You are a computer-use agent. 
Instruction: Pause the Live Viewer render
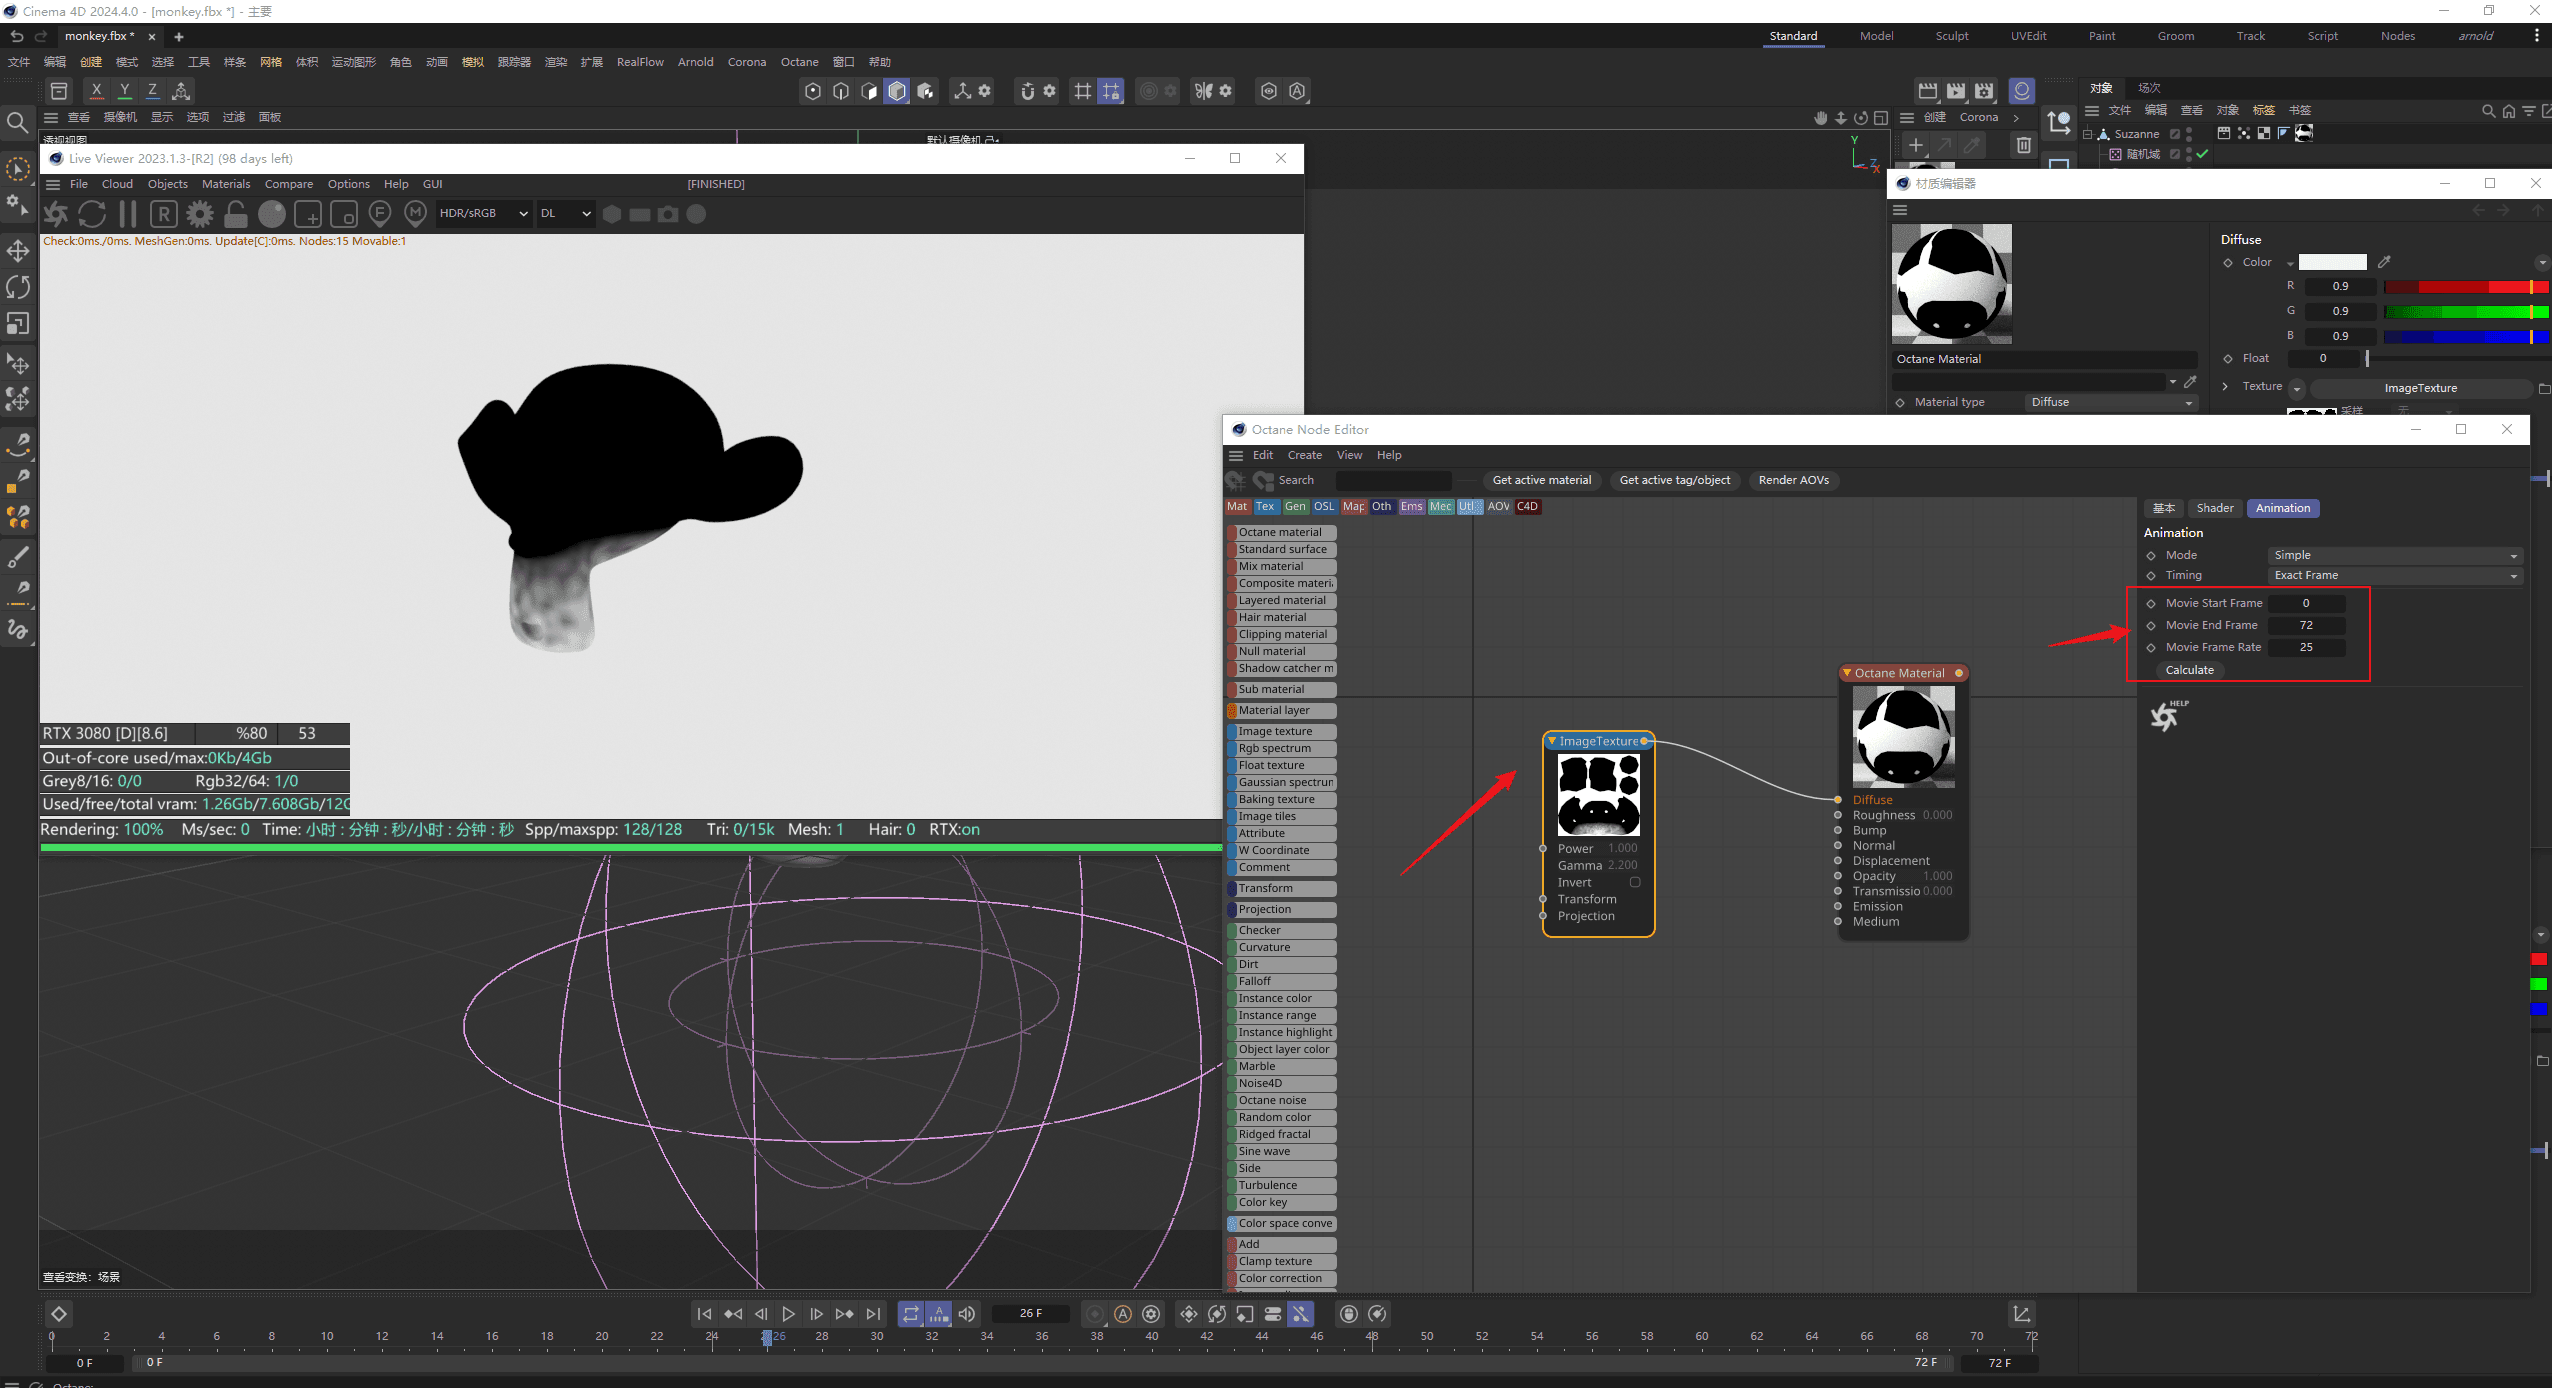point(128,213)
